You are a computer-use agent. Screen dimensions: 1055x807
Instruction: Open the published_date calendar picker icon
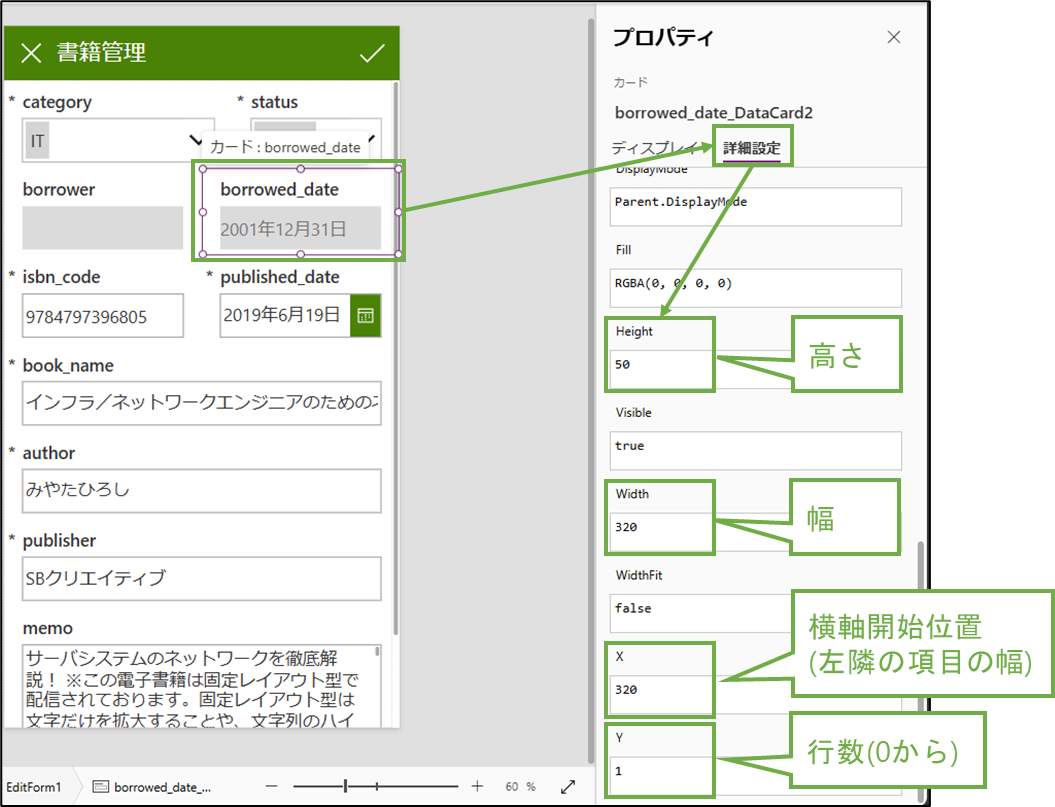click(x=365, y=315)
